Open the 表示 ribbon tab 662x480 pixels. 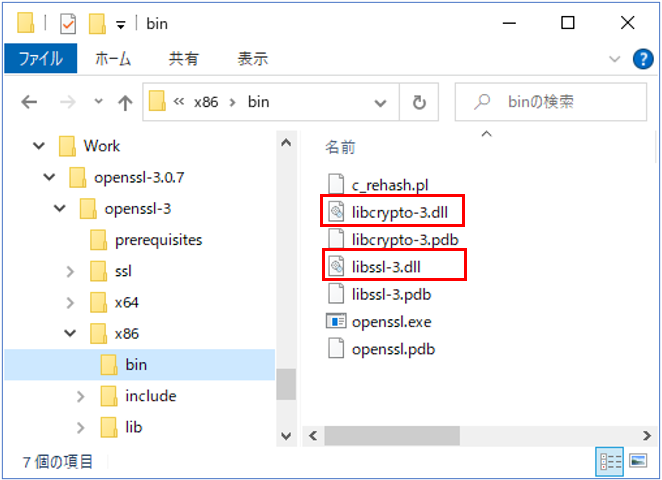252,59
